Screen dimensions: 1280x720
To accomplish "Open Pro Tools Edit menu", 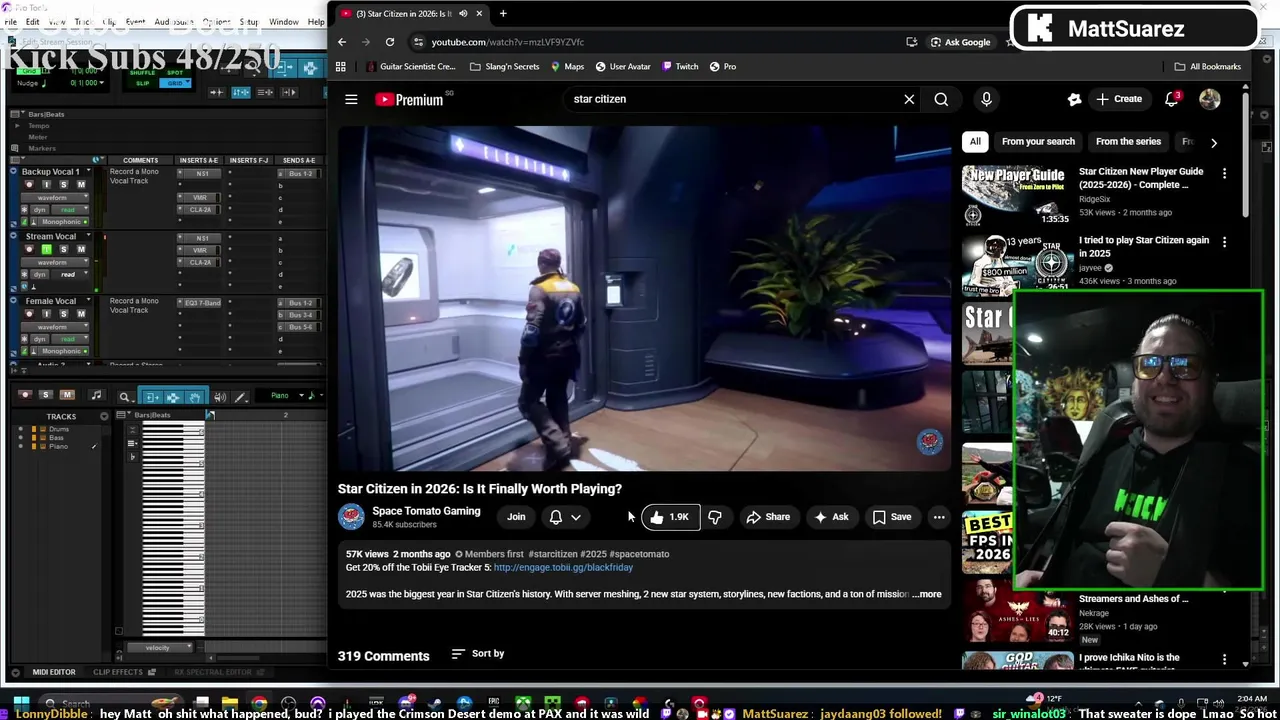I will [32, 21].
